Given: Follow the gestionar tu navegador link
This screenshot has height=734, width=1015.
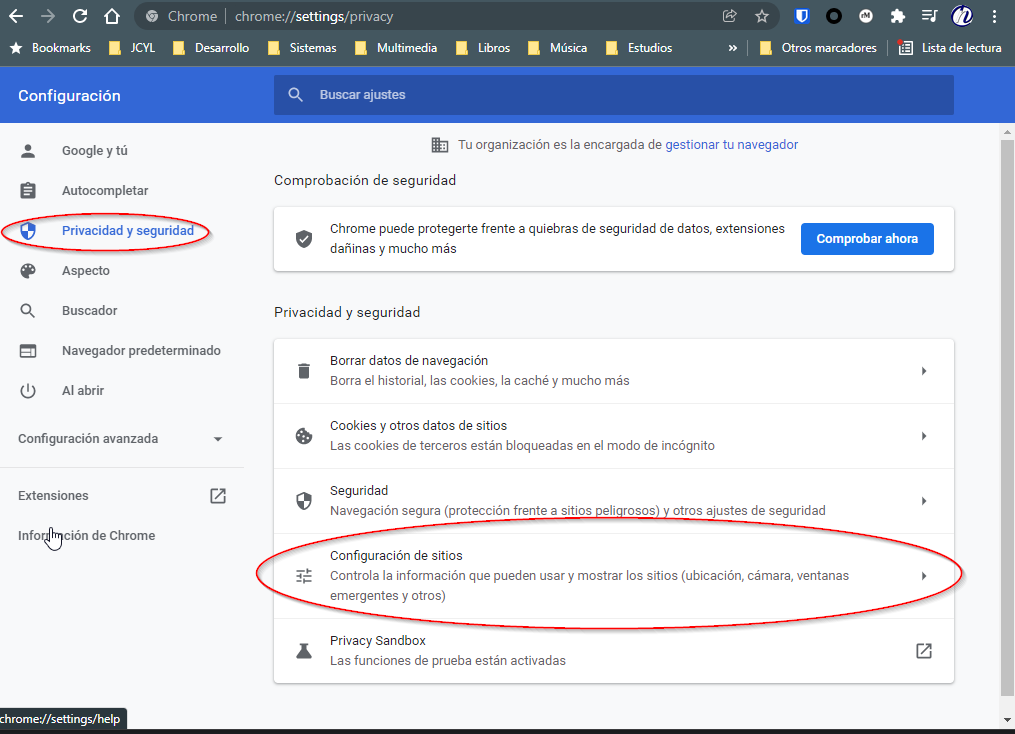Looking at the screenshot, I should 731,145.
